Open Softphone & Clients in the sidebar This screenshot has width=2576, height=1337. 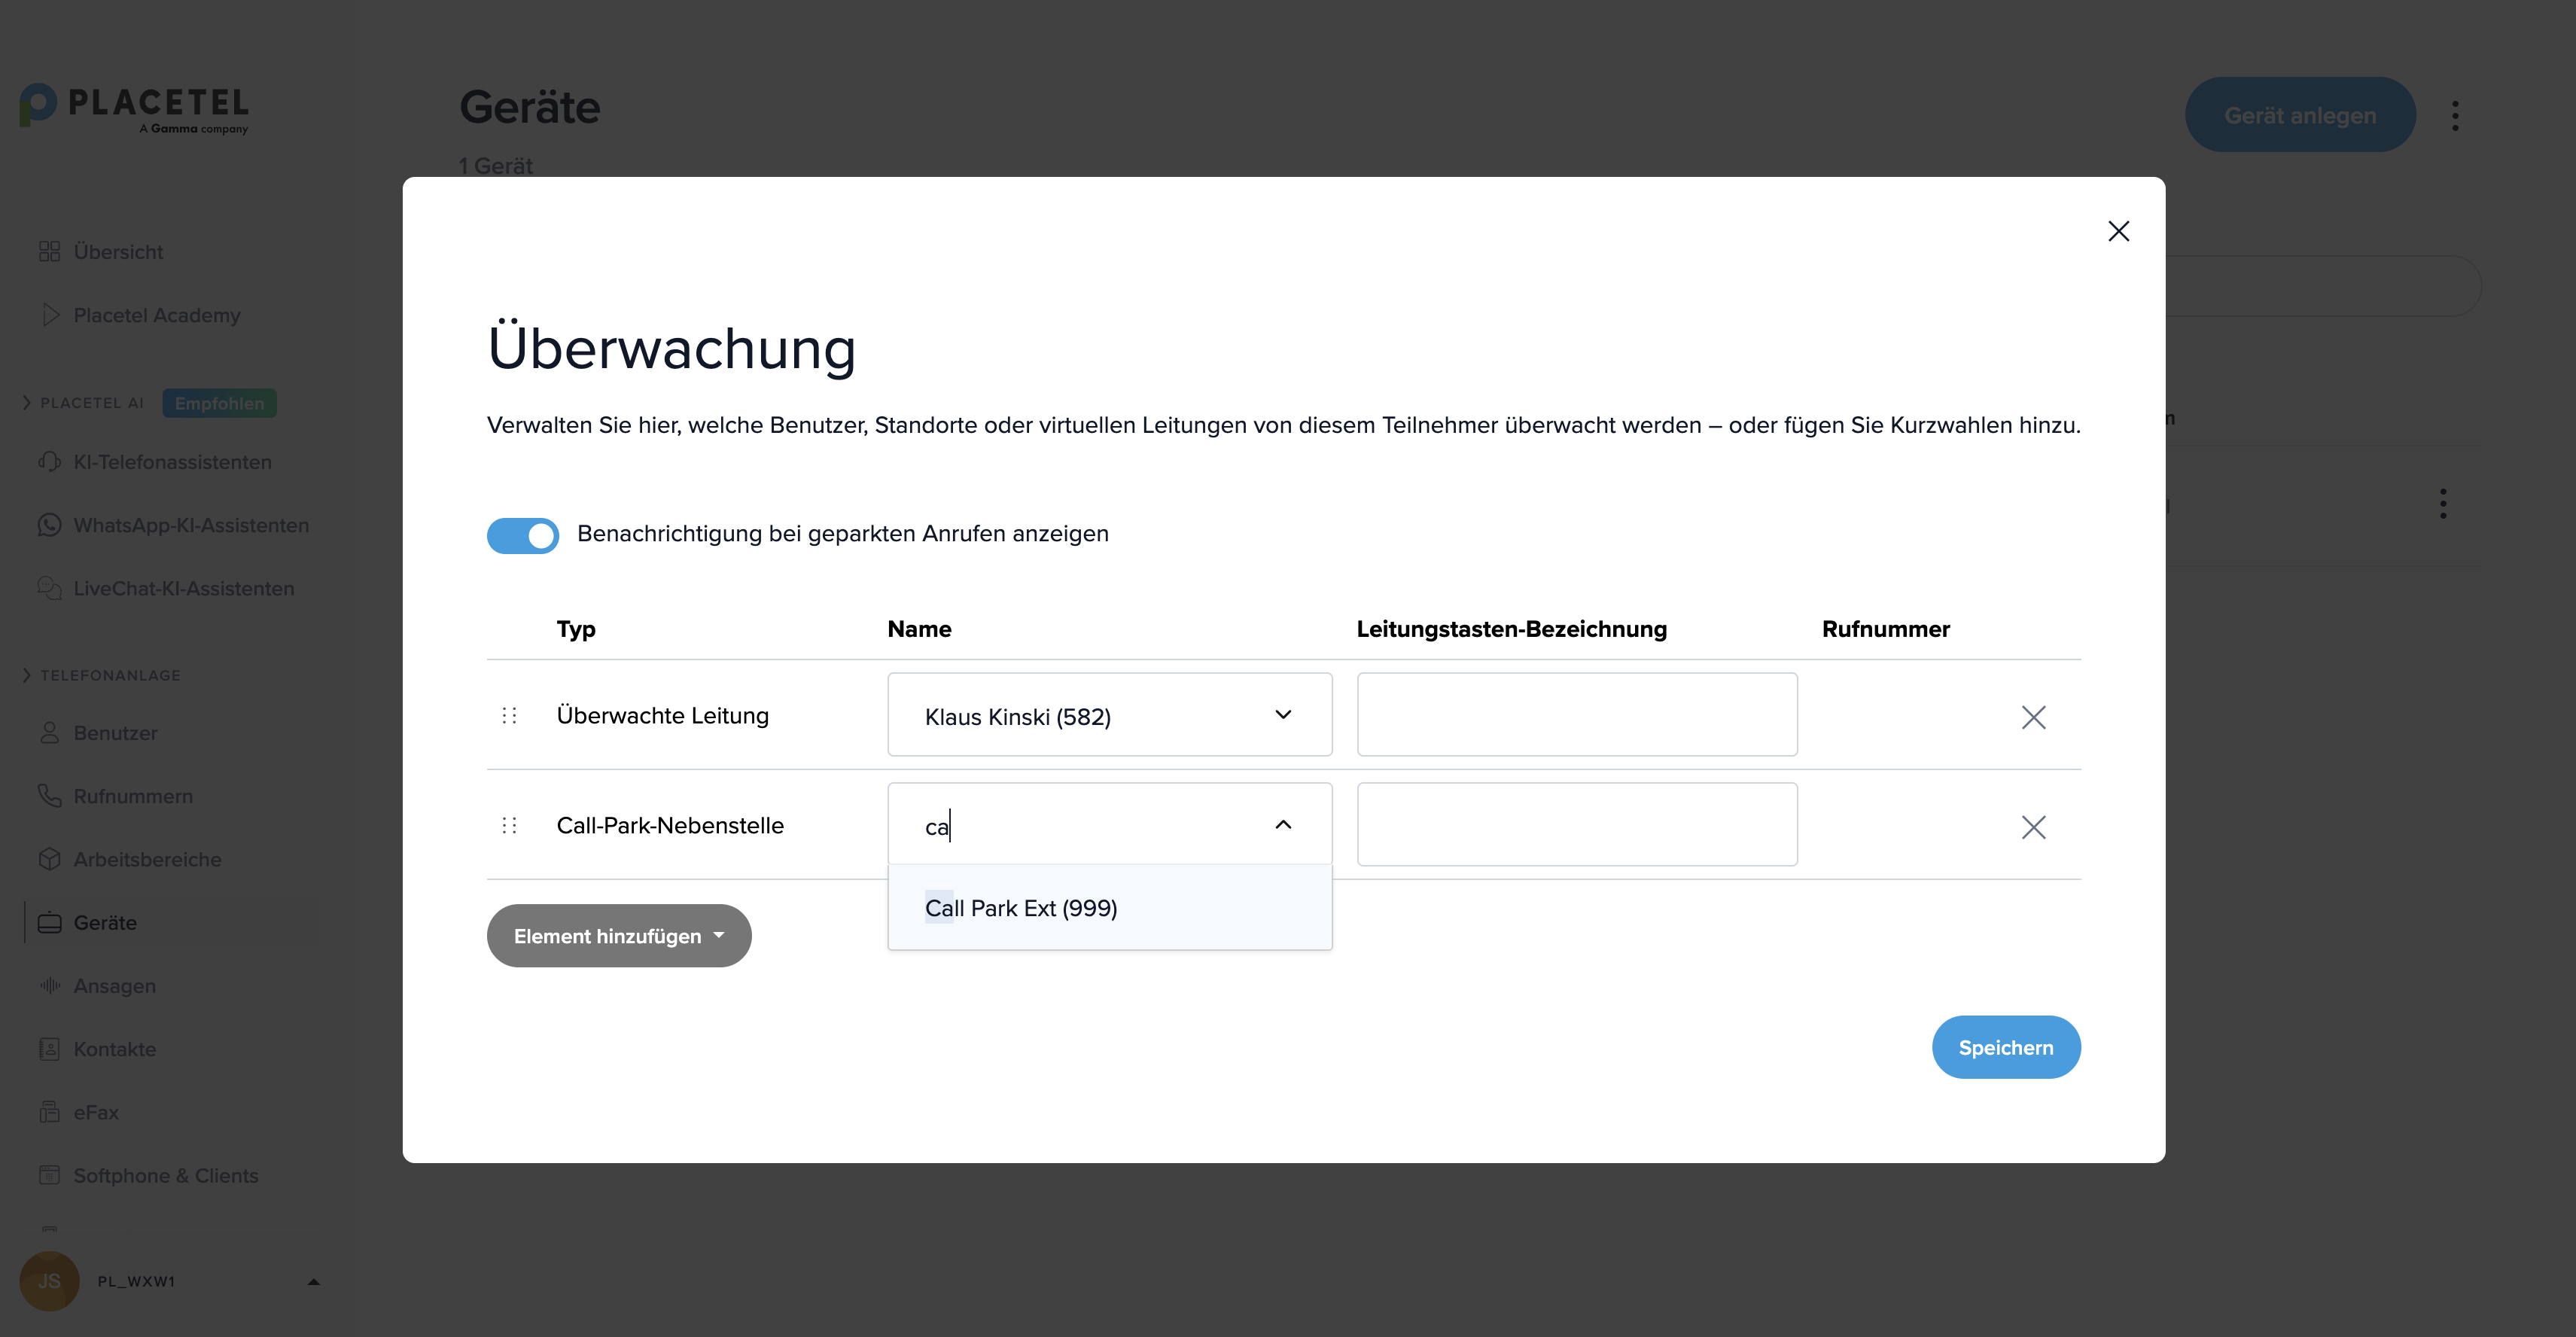point(166,1175)
